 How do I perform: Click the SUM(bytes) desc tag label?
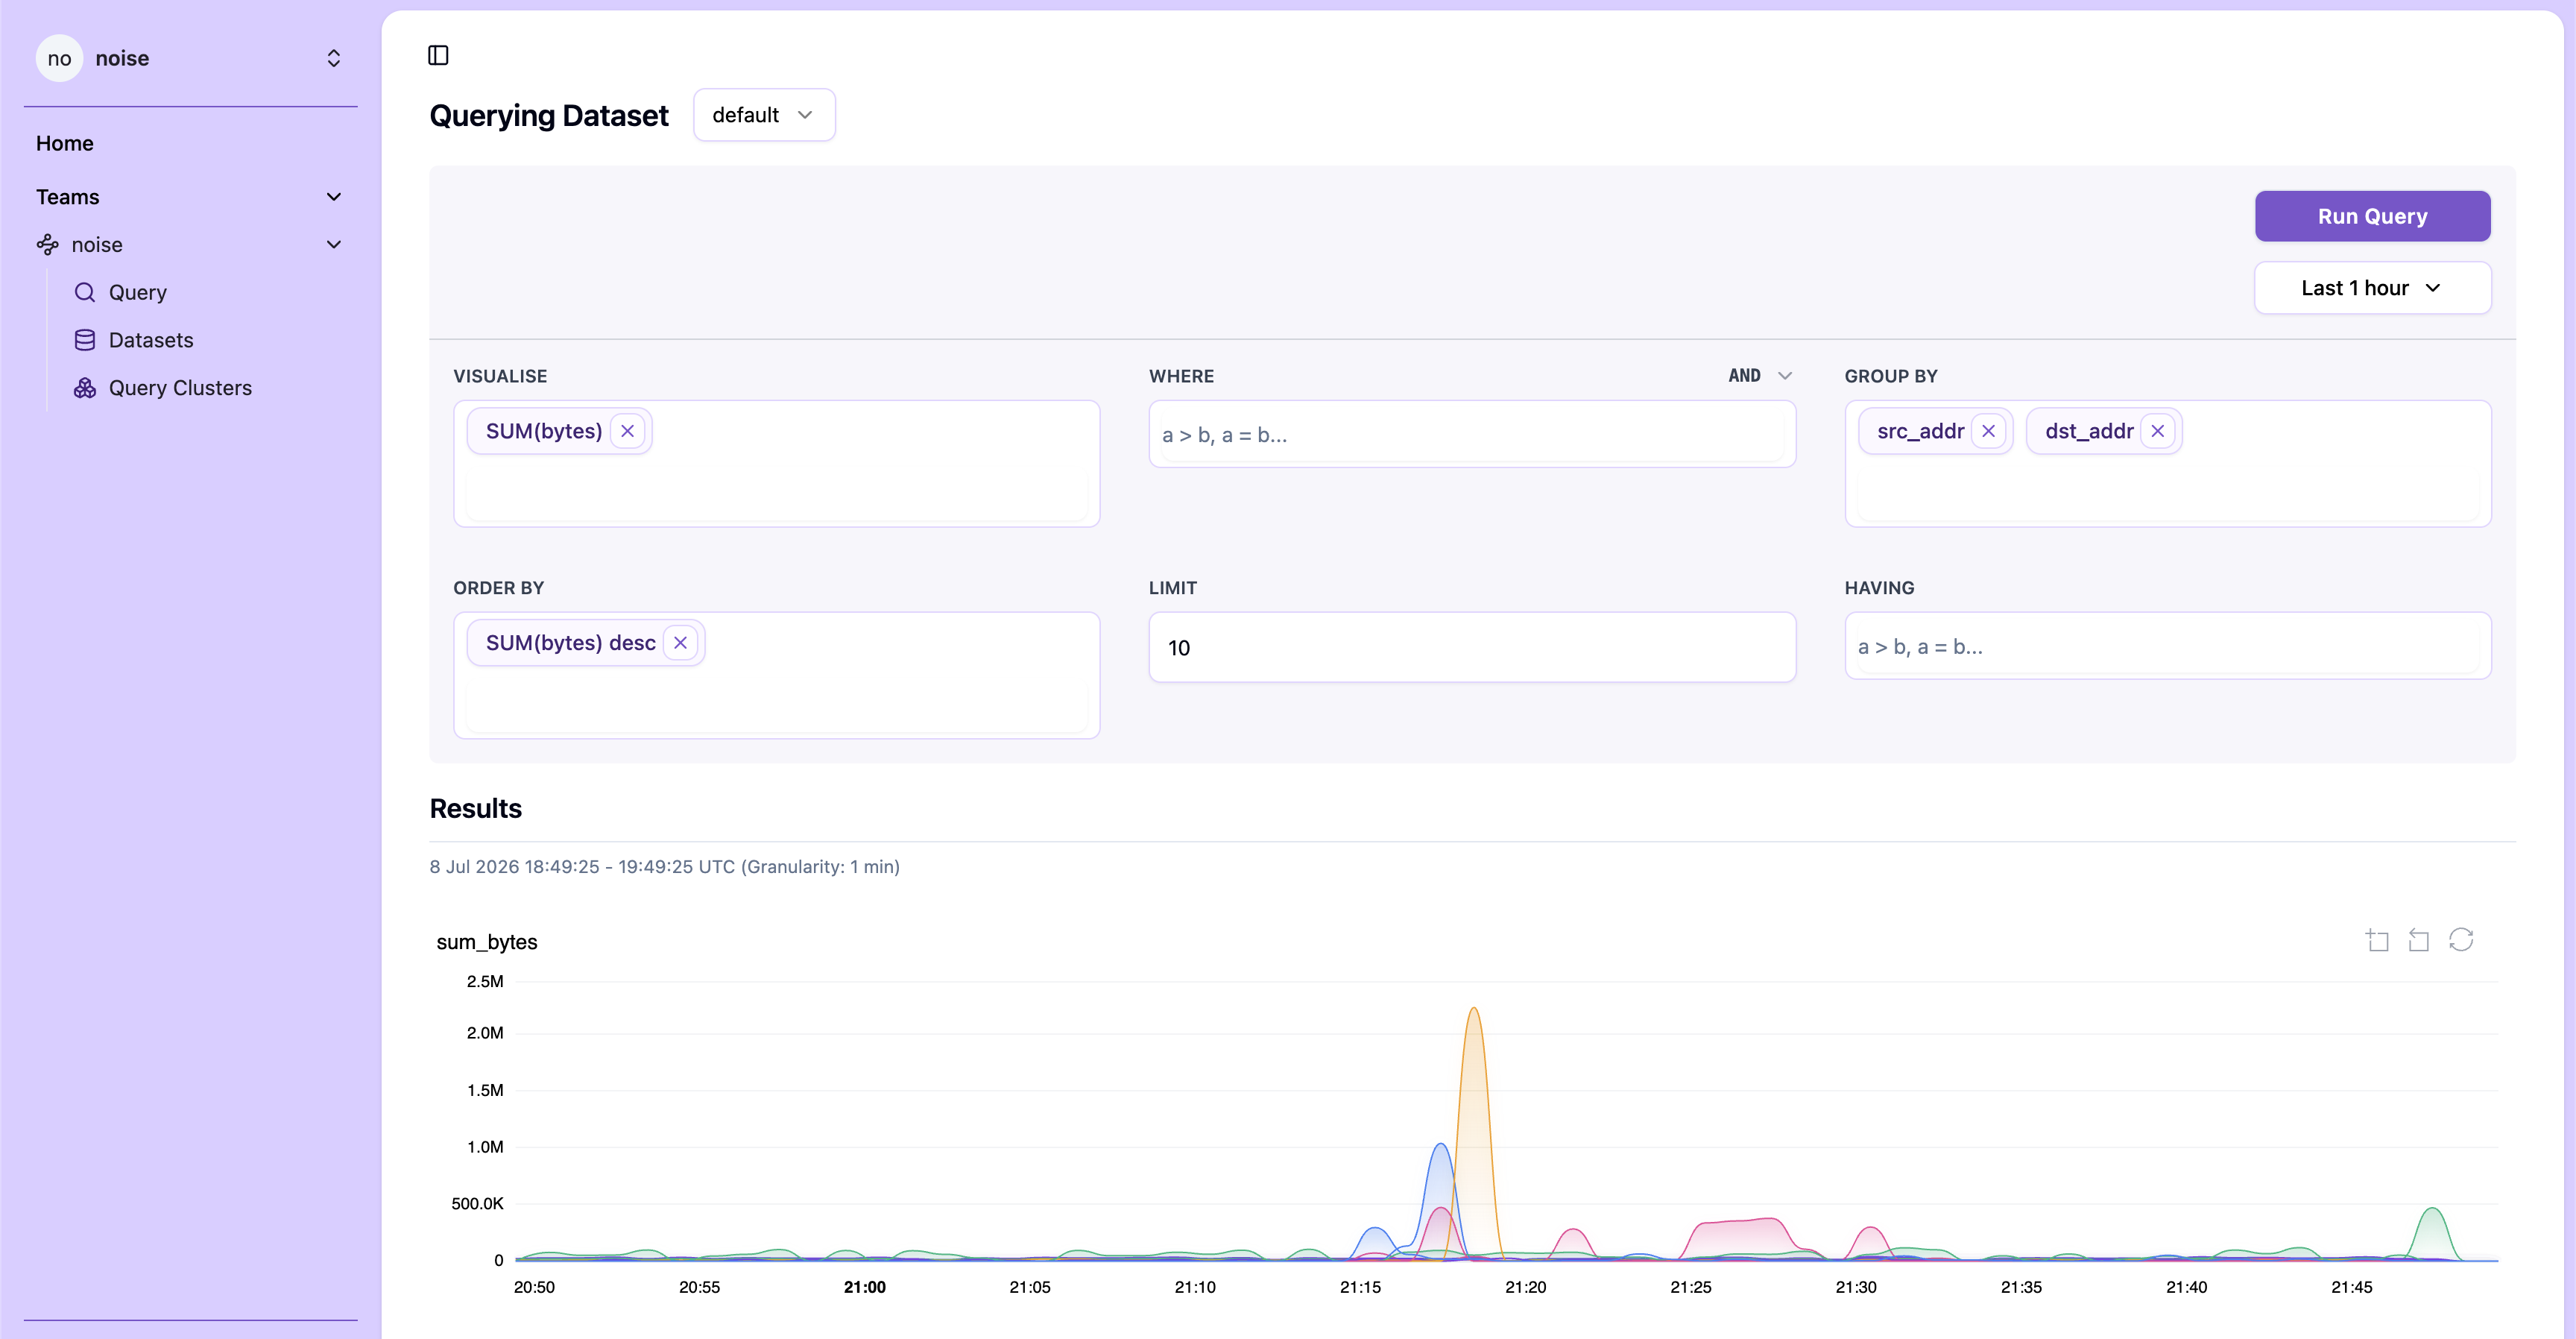pyautogui.click(x=570, y=643)
